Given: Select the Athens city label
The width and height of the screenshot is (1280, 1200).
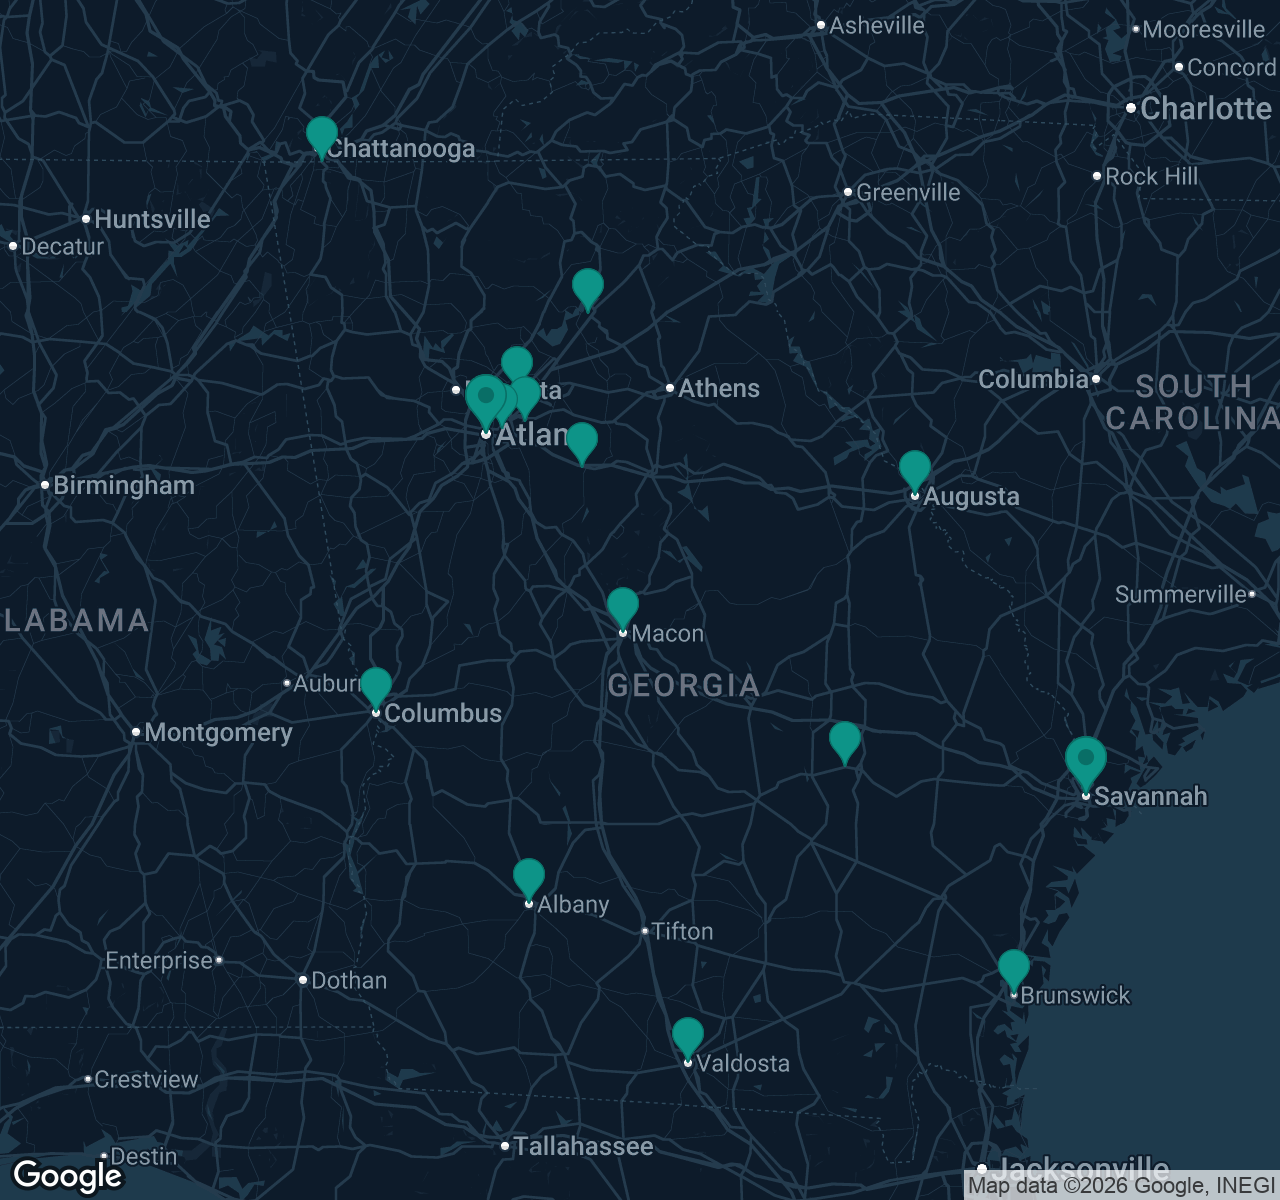Looking at the screenshot, I should (719, 389).
